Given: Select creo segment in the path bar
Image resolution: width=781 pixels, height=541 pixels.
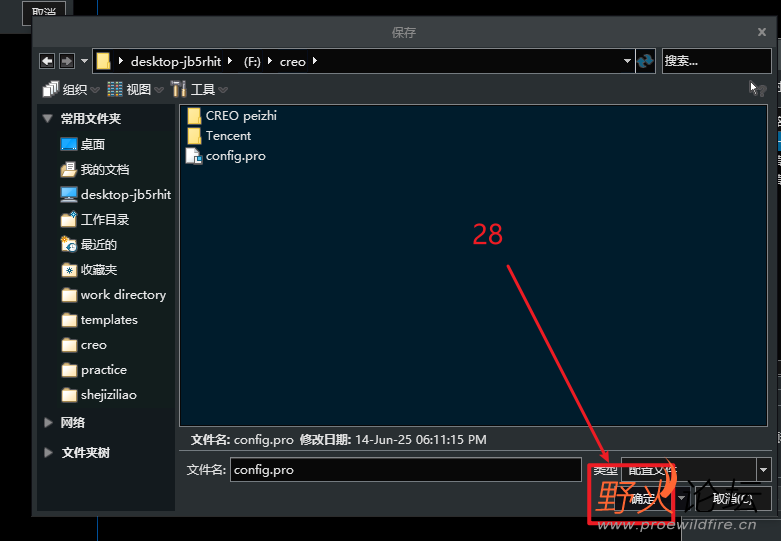Looking at the screenshot, I should tap(292, 62).
